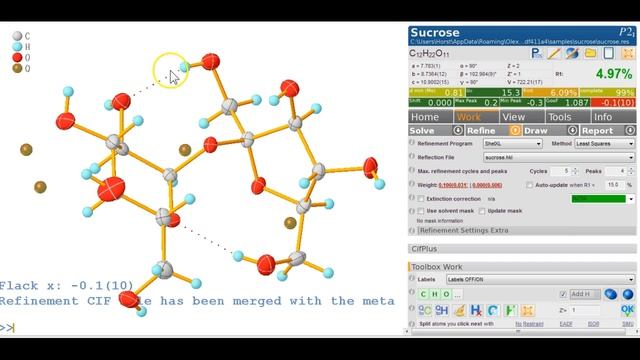Switch to the View tab
The image size is (640, 360).
522,117
